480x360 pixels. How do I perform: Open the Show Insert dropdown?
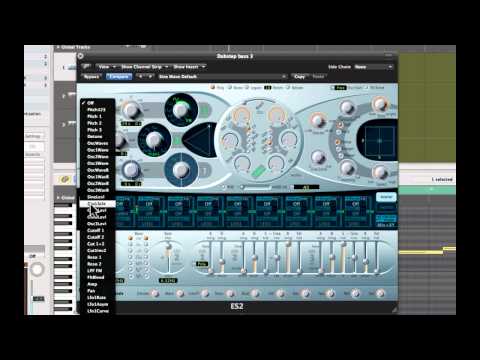tap(189, 67)
